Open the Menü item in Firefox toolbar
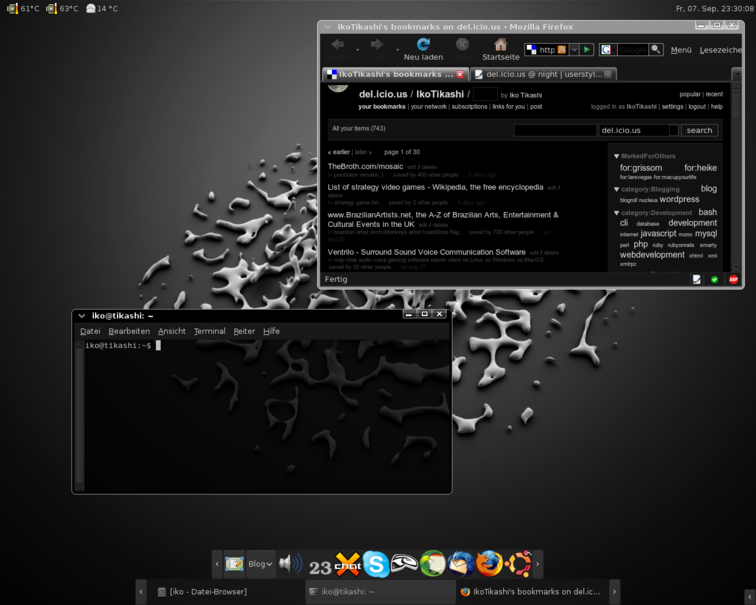The image size is (756, 605). tap(681, 50)
